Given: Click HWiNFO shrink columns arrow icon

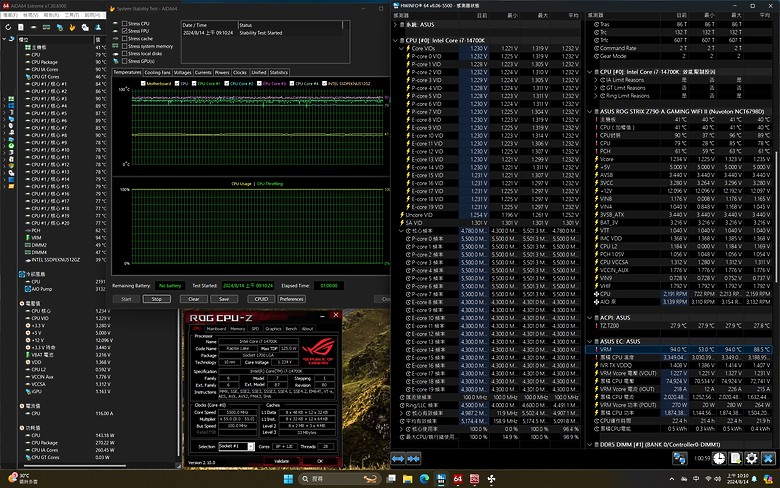Looking at the screenshot, I should coord(414,459).
